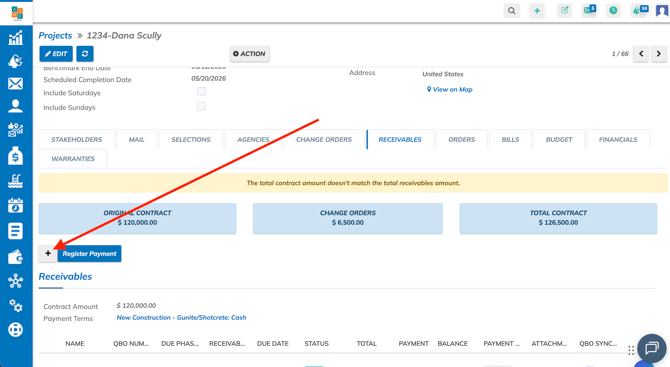Click the contract mismatch warning banner
670x367 pixels.
coord(353,183)
